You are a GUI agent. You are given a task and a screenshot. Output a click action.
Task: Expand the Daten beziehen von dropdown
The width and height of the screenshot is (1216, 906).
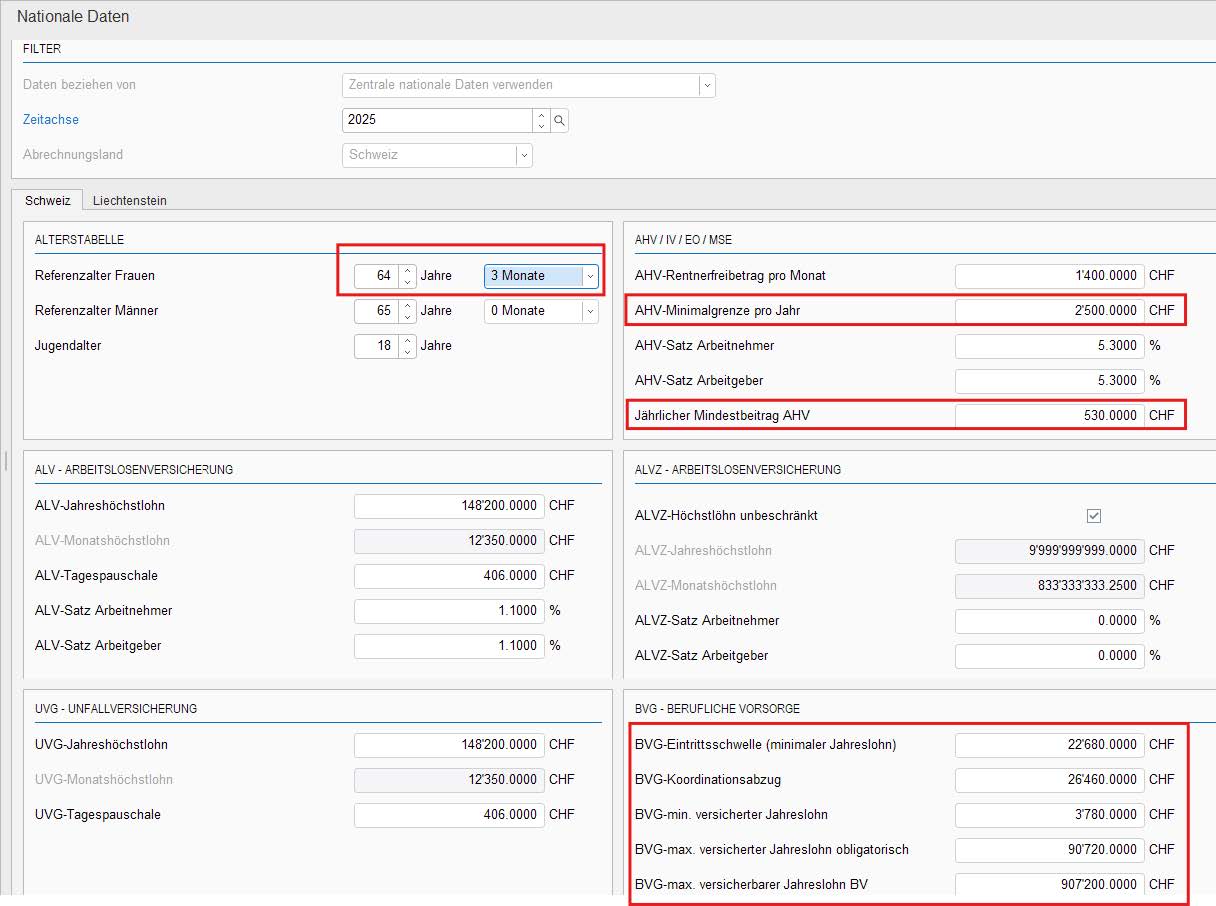(707, 85)
